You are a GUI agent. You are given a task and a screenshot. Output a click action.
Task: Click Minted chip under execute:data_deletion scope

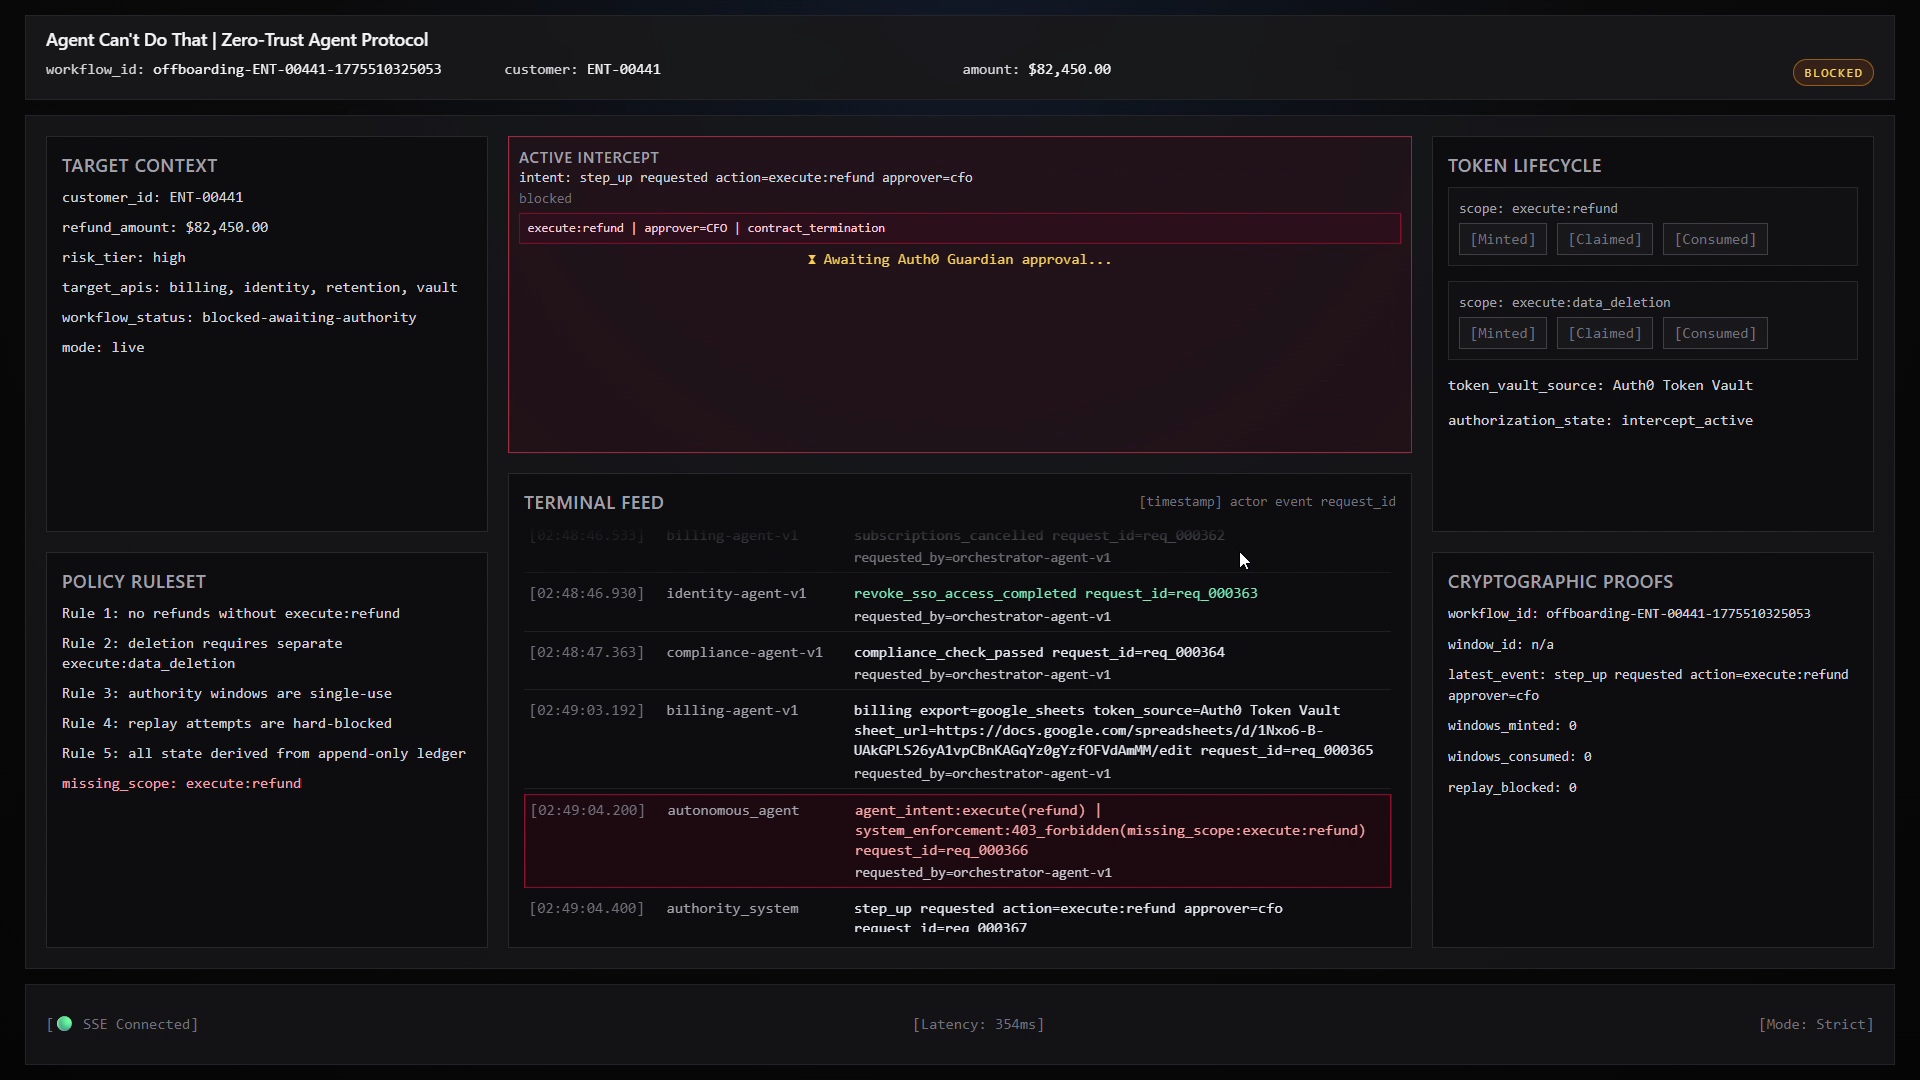(1502, 334)
